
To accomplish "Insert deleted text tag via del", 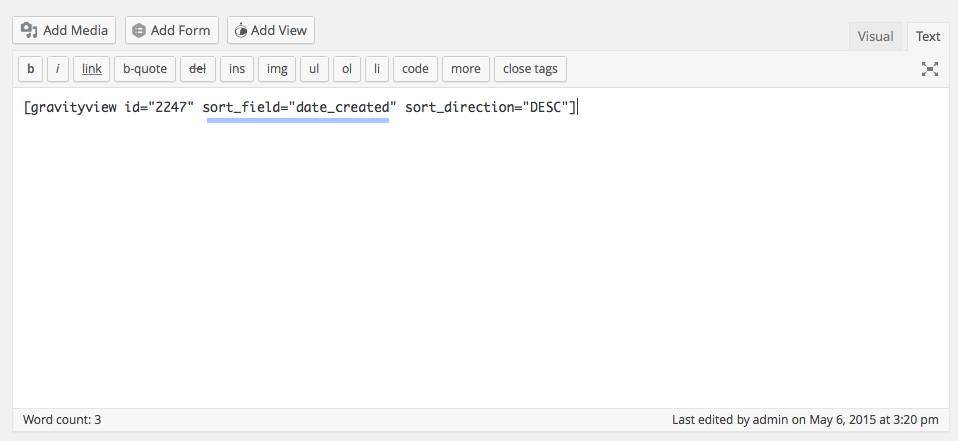I will (197, 69).
